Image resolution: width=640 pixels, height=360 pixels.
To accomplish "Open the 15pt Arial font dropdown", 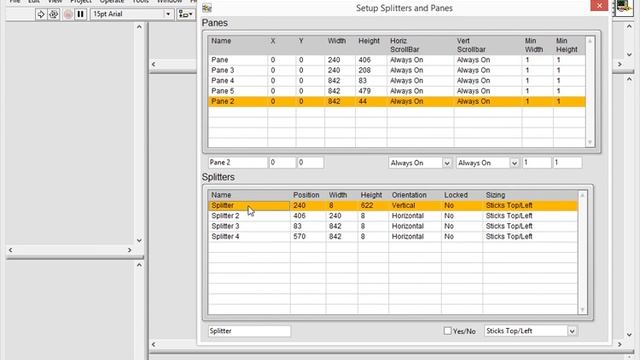I will coord(168,14).
